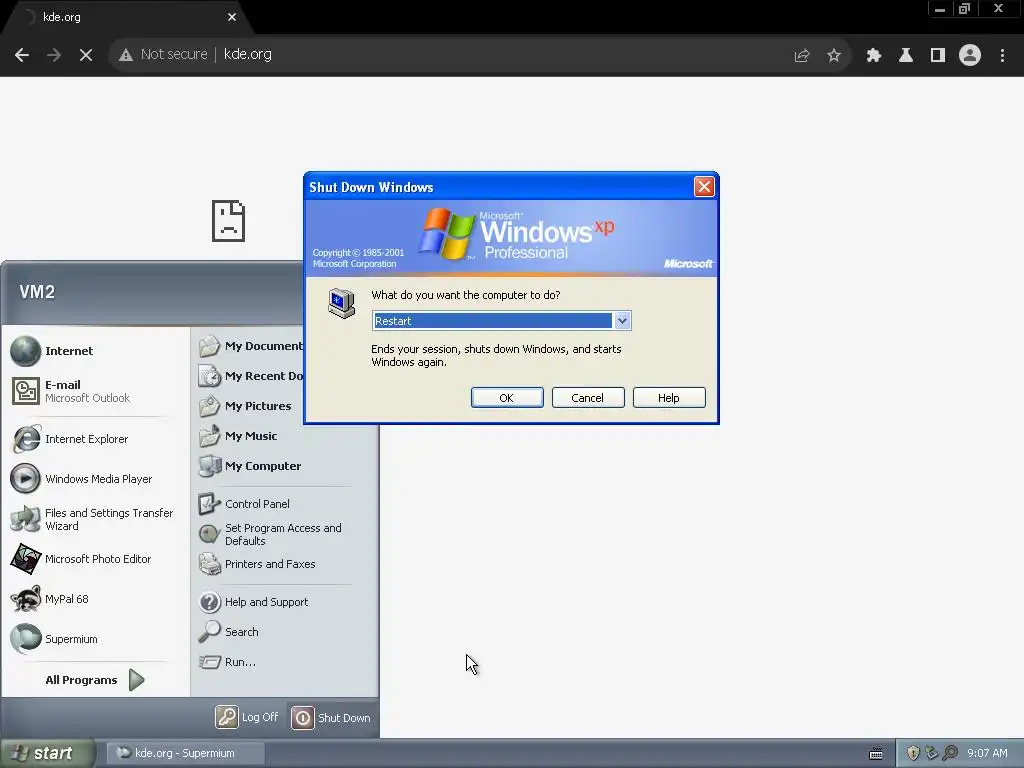Screen dimensions: 1024x768
Task: Toggle the browser side panel icon
Action: tap(938, 55)
